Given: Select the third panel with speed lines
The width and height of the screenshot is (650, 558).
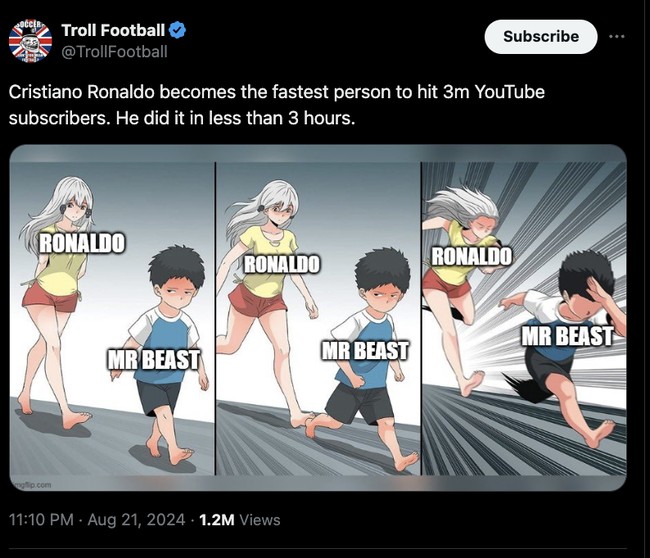Looking at the screenshot, I should tap(523, 320).
